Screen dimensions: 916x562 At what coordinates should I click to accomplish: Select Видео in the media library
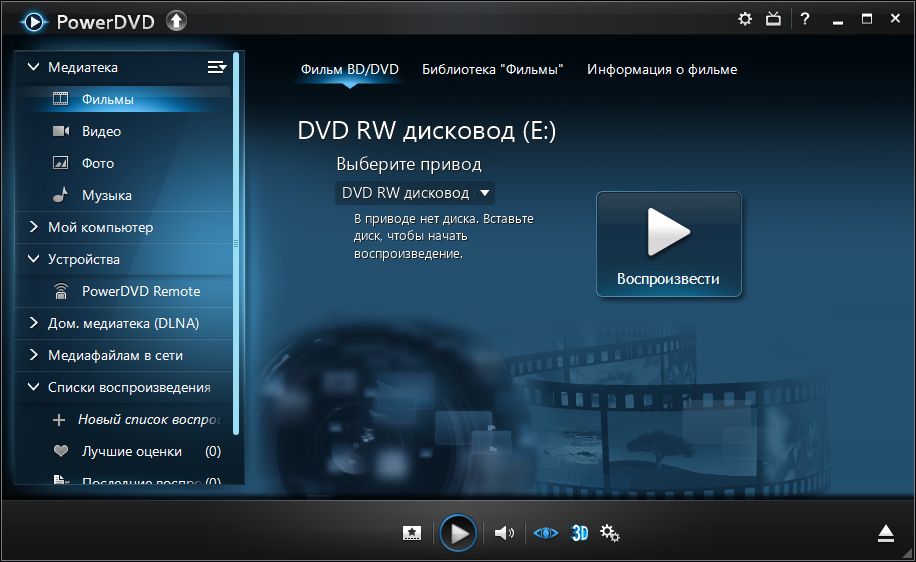[123, 131]
